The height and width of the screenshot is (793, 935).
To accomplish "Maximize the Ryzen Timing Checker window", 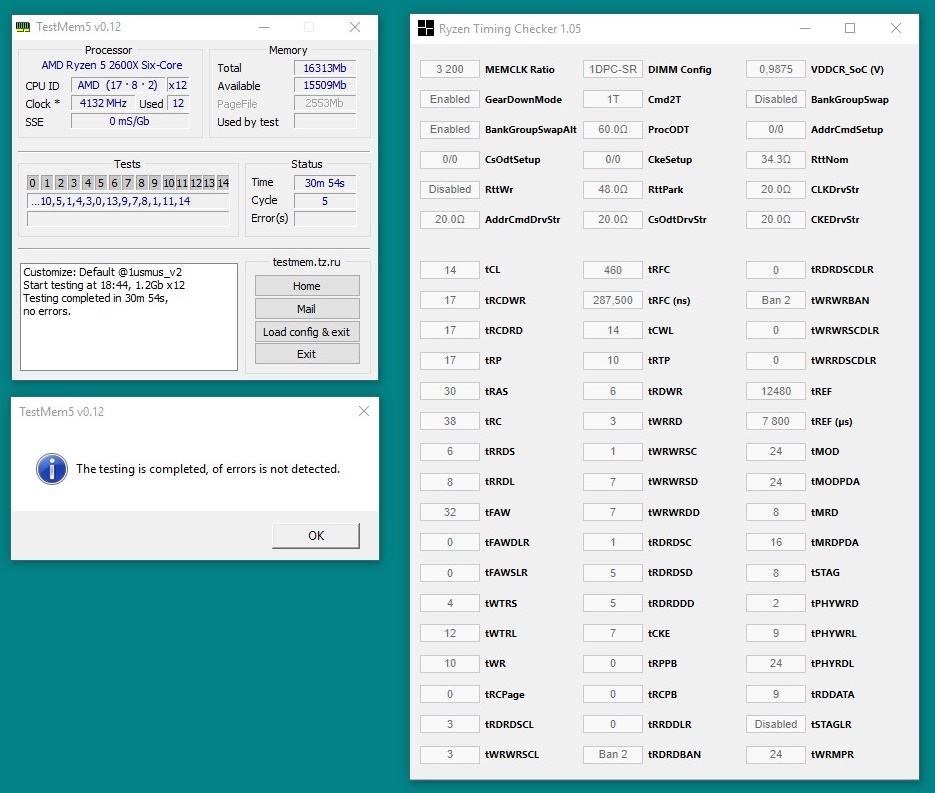I will tap(850, 29).
